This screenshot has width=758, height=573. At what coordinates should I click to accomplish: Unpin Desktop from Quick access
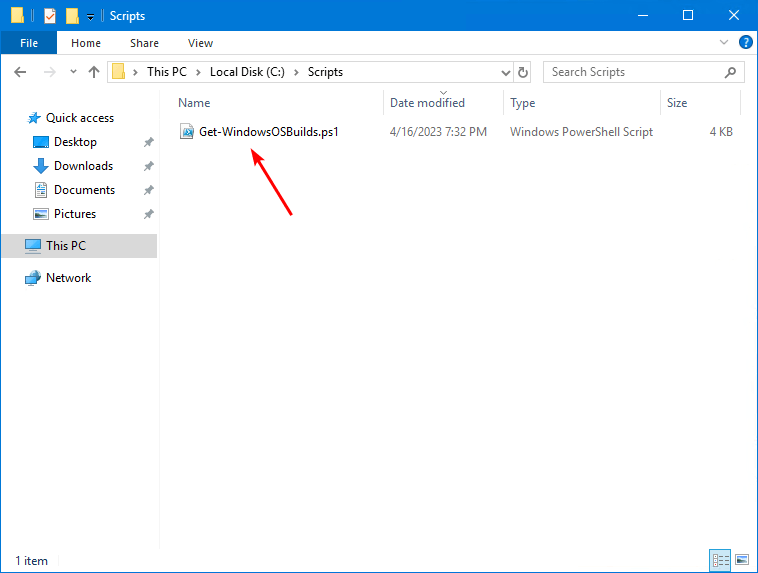coord(149,142)
